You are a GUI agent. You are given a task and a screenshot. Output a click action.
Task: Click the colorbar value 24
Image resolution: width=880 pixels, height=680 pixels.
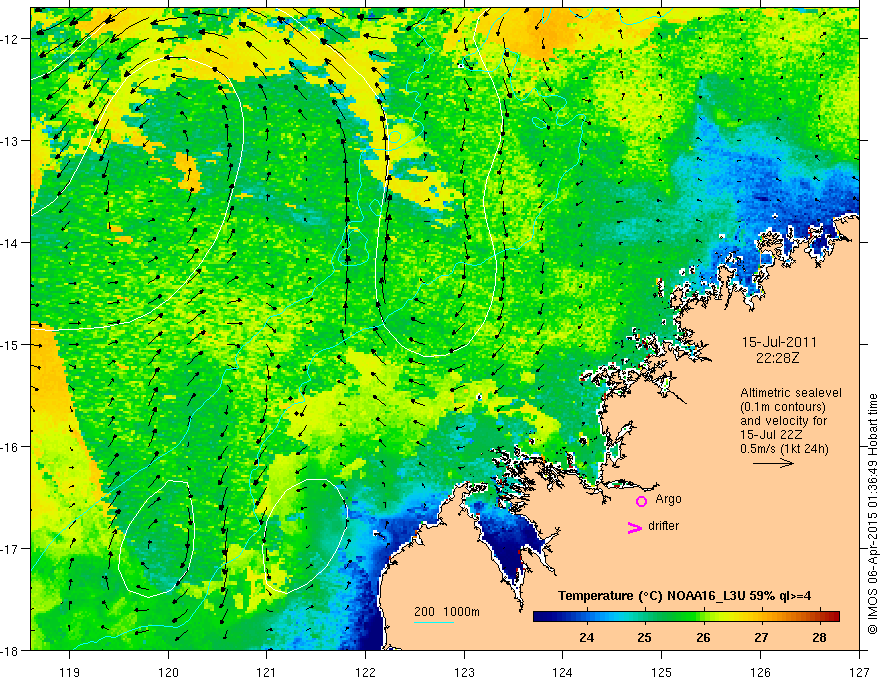[x=586, y=637]
